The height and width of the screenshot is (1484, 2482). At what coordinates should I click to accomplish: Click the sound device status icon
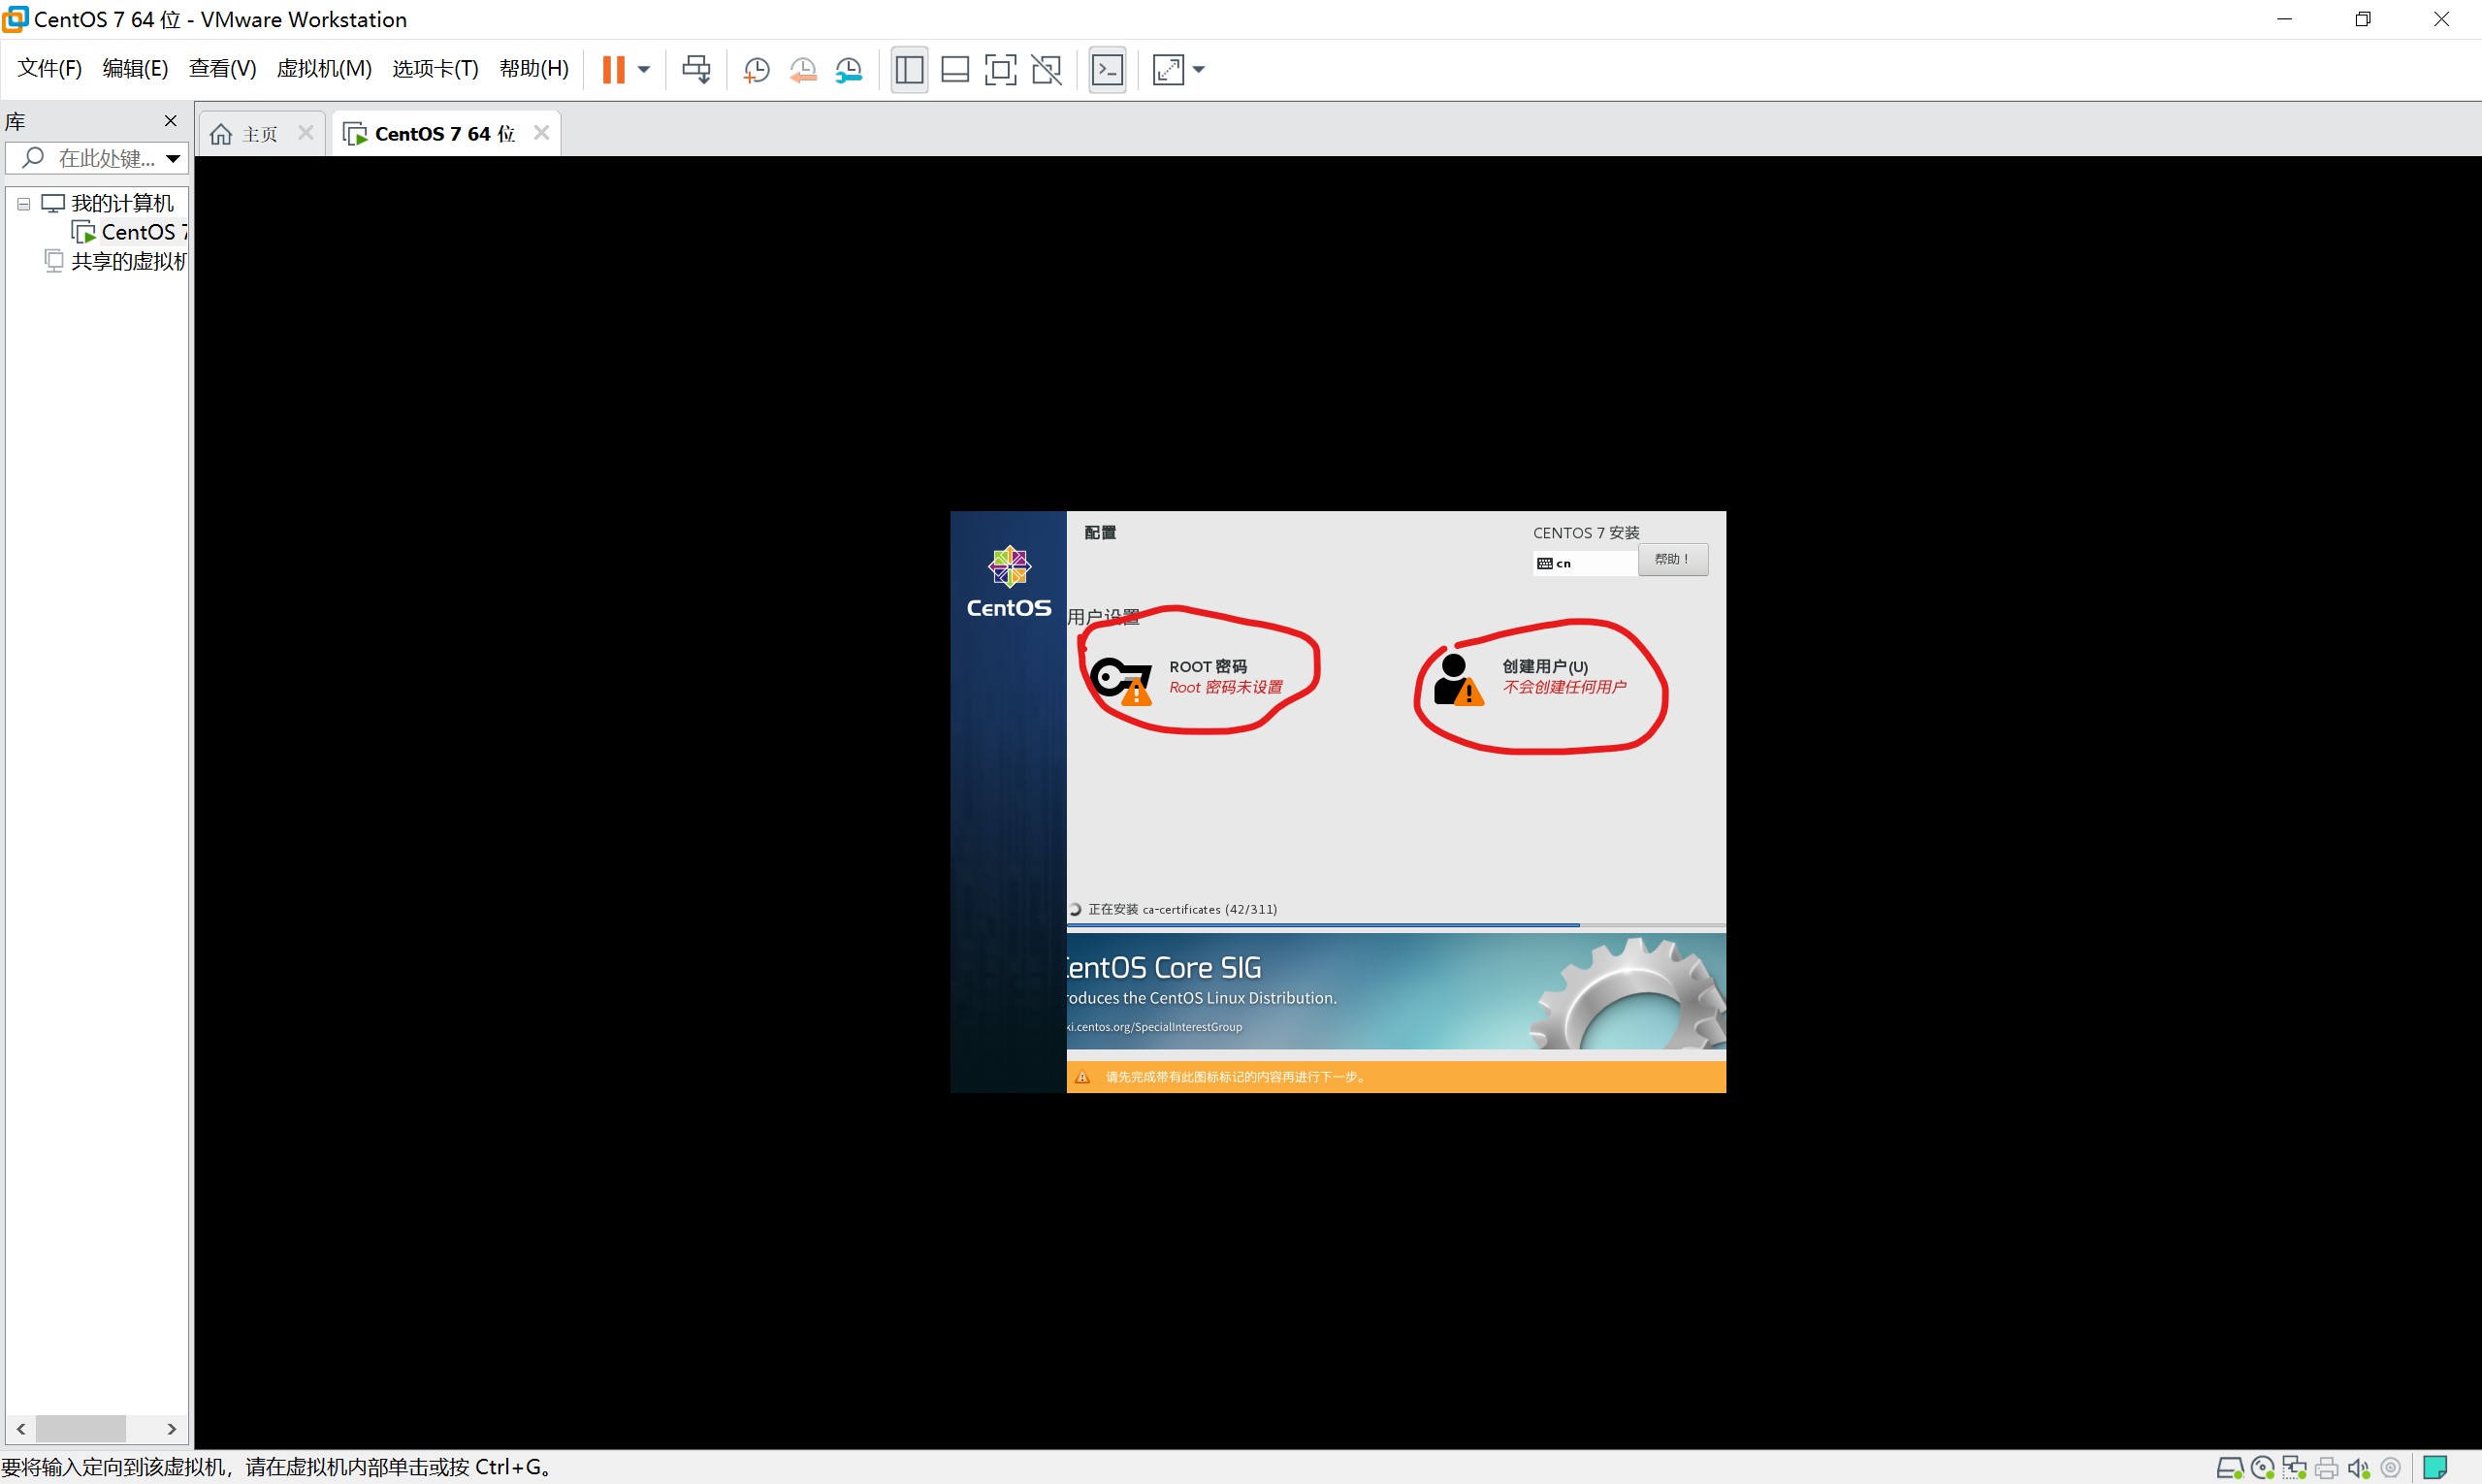(2358, 1468)
